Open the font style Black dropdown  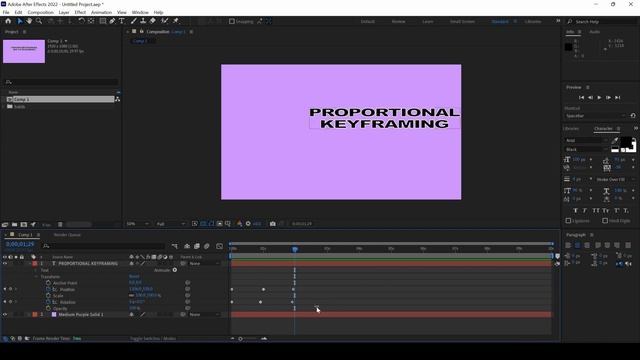pos(586,149)
